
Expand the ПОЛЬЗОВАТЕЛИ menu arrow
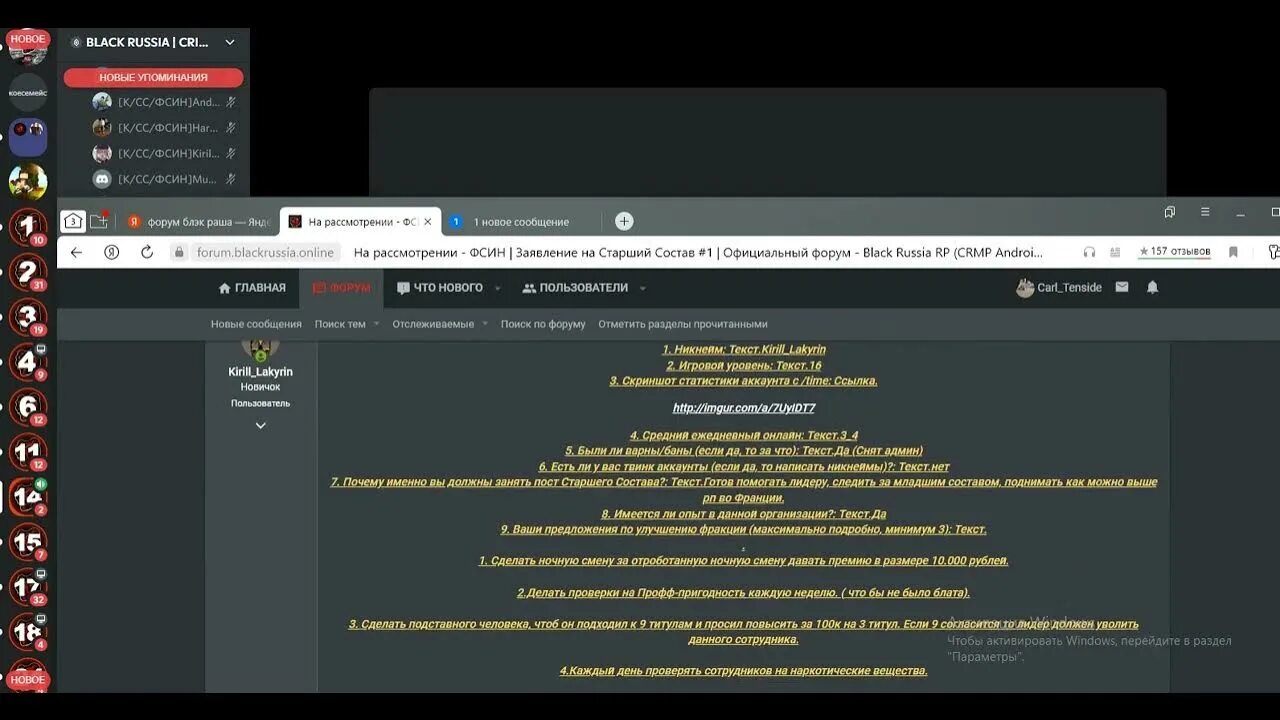pyautogui.click(x=643, y=288)
